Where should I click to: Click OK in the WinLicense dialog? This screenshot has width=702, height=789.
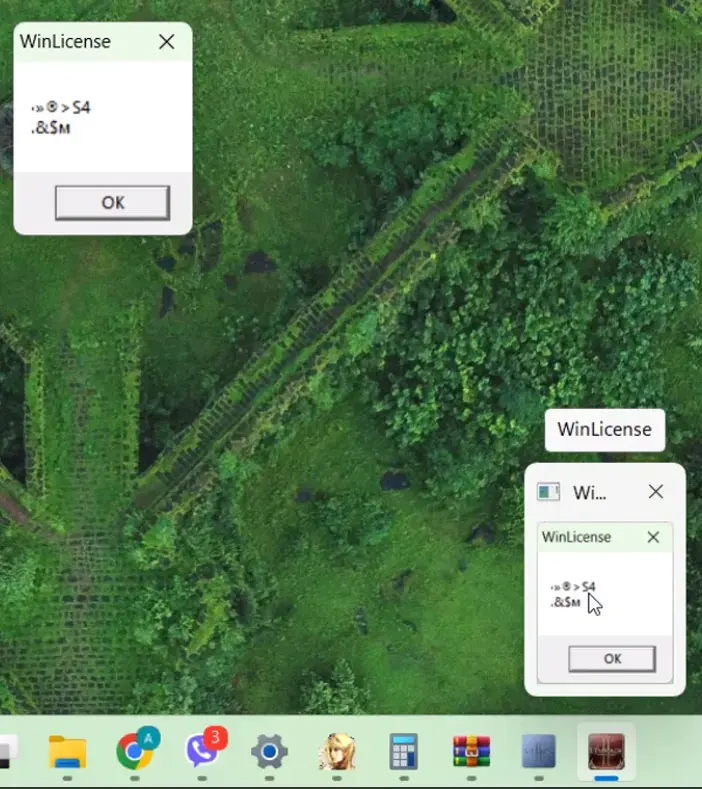point(112,202)
